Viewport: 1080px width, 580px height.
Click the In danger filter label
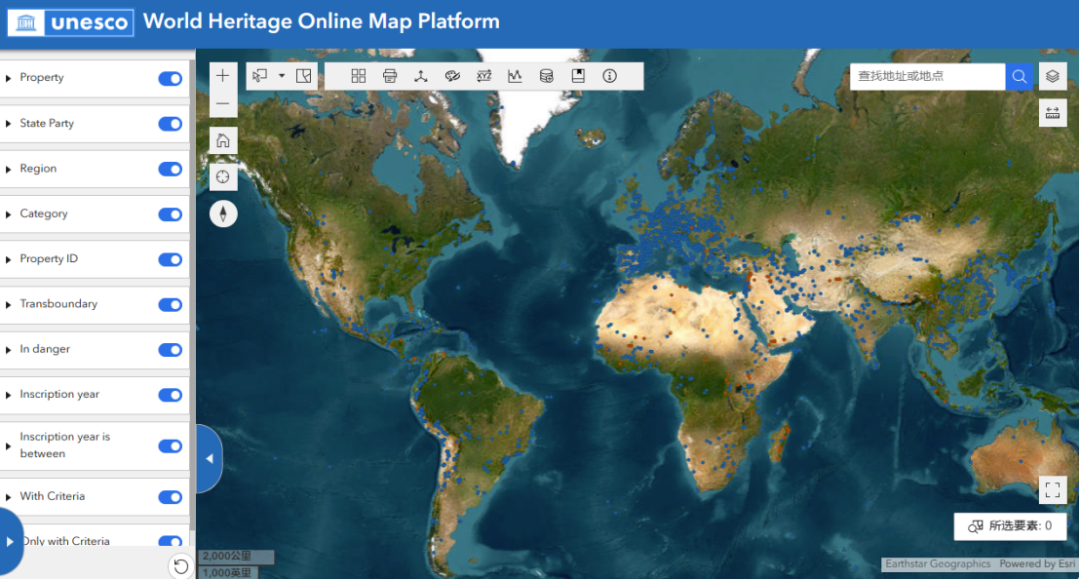[45, 349]
